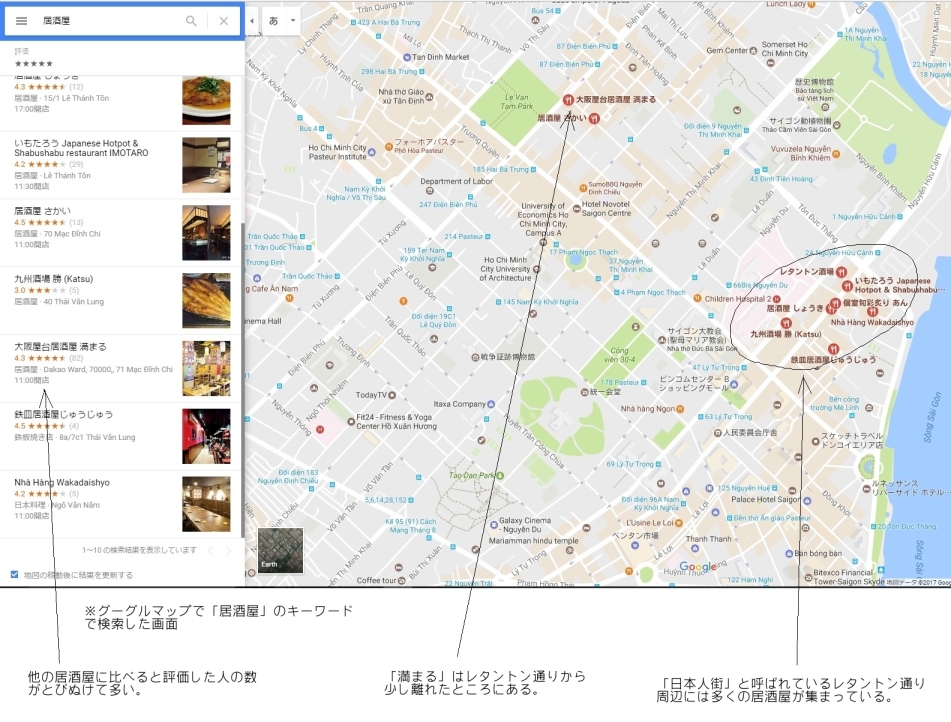The image size is (951, 722).
Task: Open the Google Maps hamburger menu
Action: [x=21, y=21]
